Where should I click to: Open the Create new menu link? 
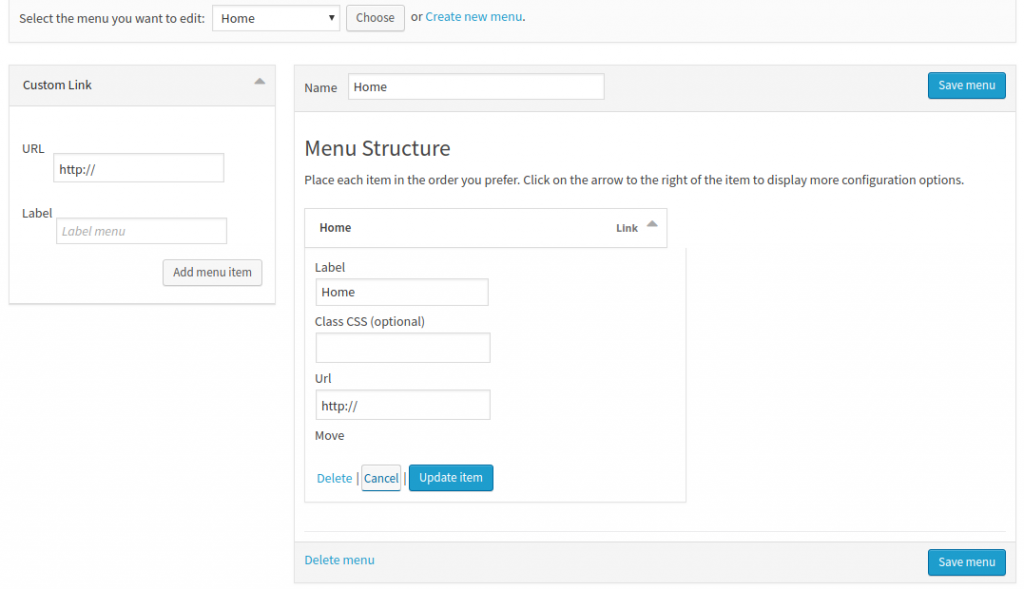[x=473, y=17]
